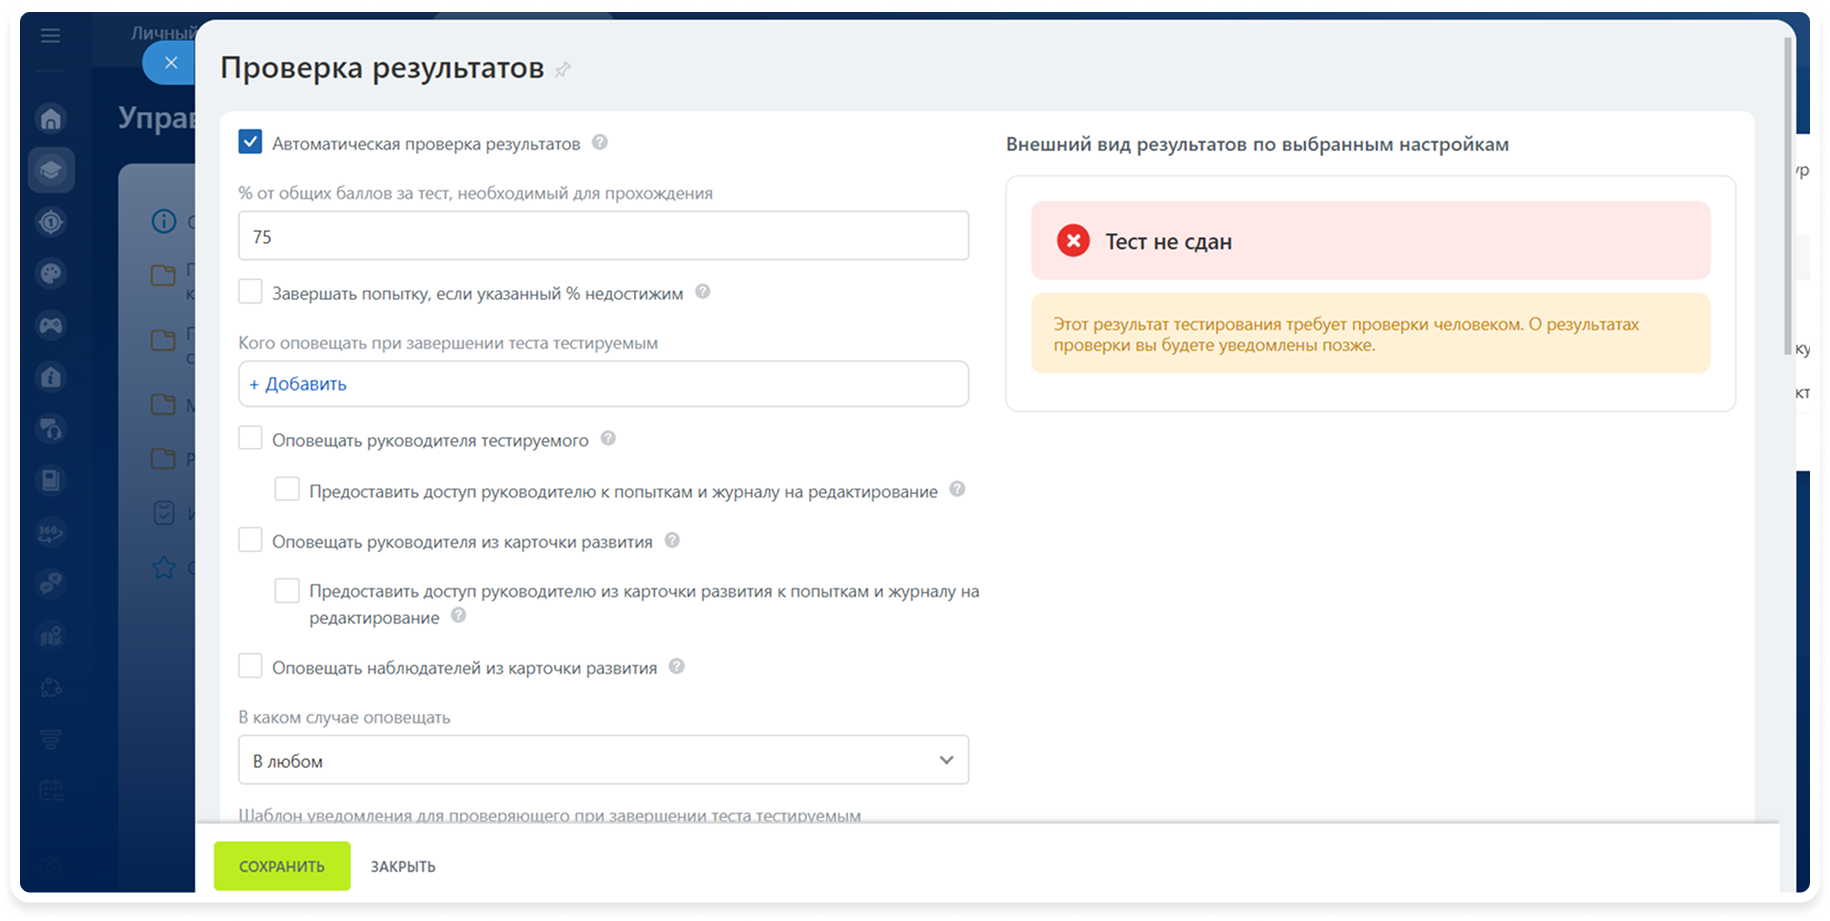Click the info circle icon in background panel
Viewport: 1830px width, 921px height.
pyautogui.click(x=164, y=221)
